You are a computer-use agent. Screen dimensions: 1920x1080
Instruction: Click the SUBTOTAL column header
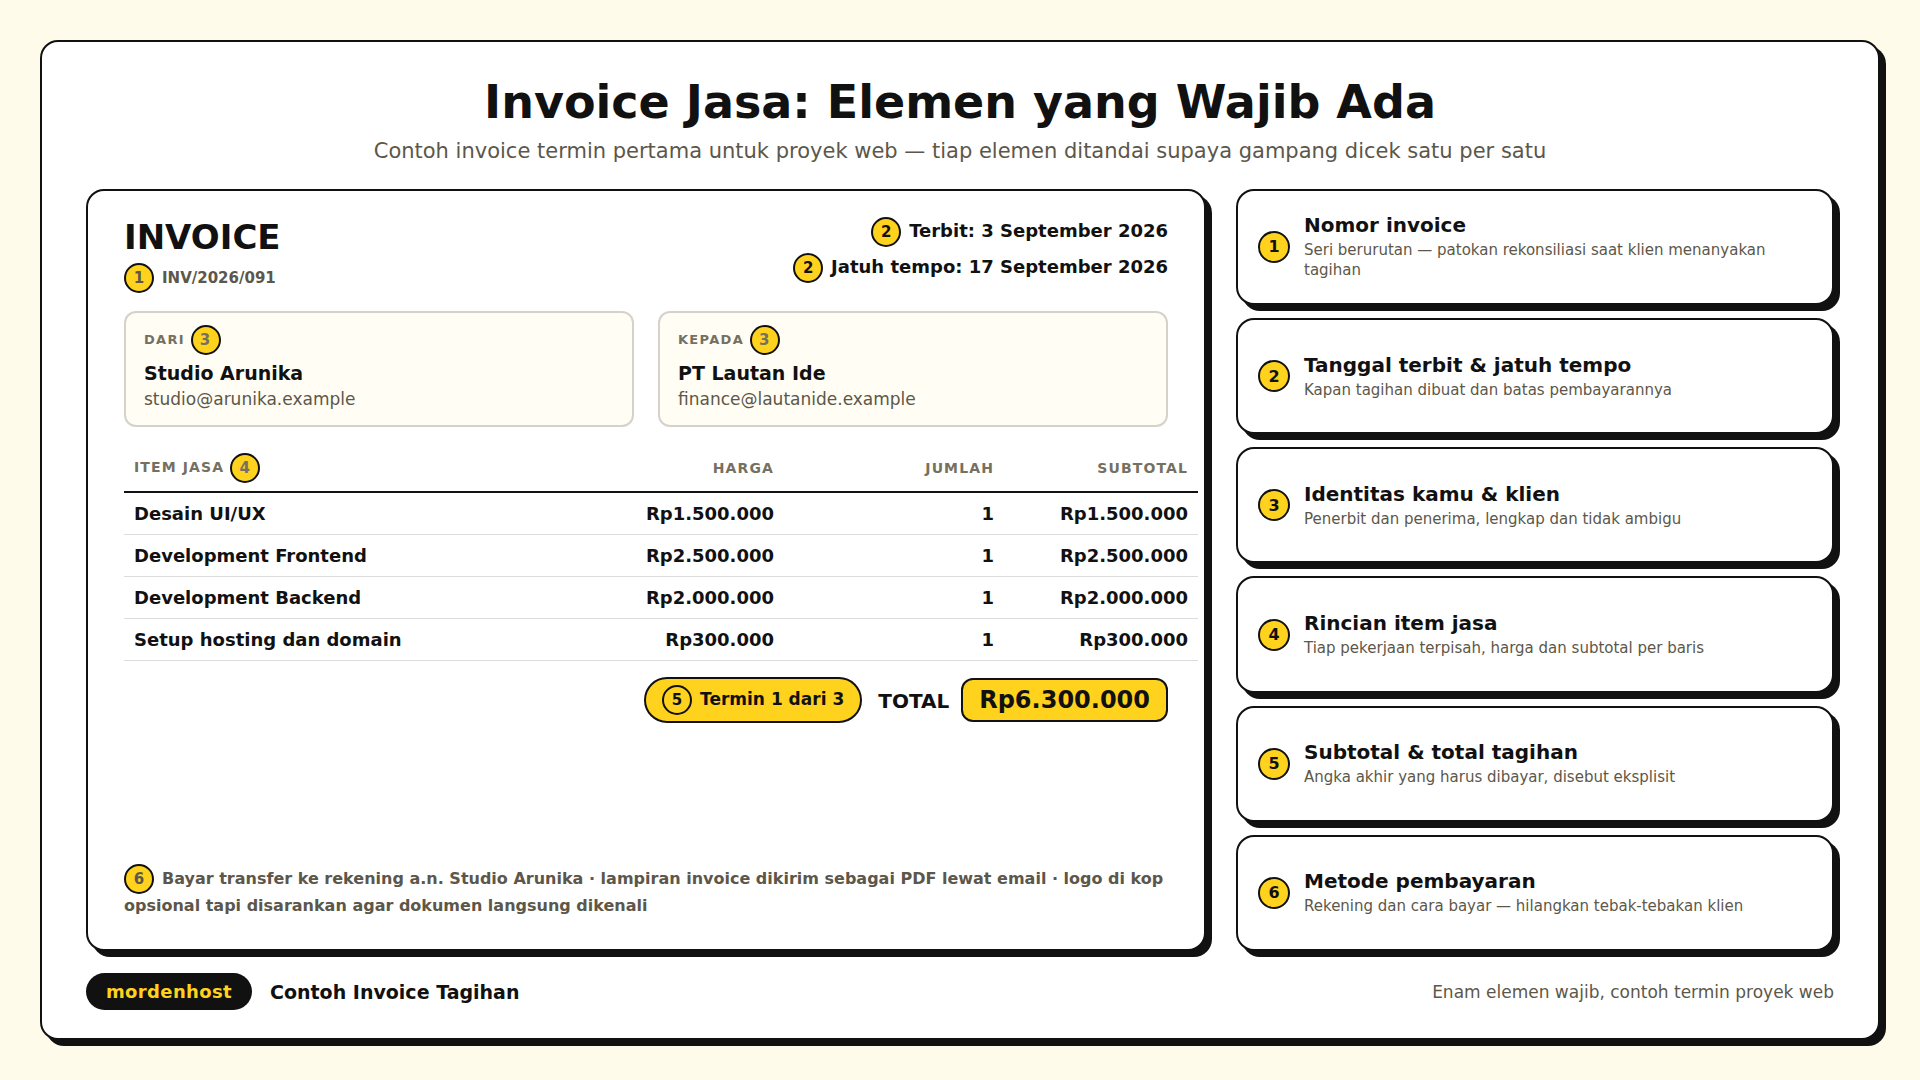(1142, 468)
